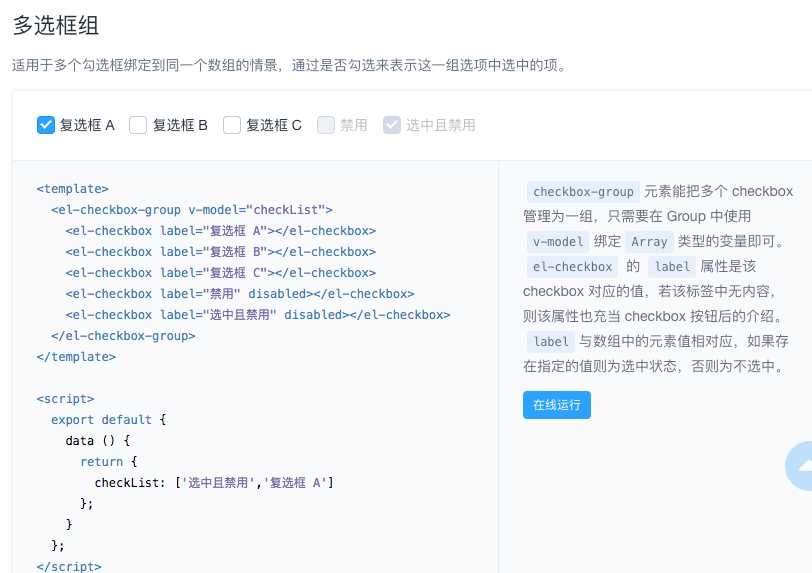Screen dimensions: 812x573
Task: Uncheck the 复选框 A checkbox
Action: point(46,125)
